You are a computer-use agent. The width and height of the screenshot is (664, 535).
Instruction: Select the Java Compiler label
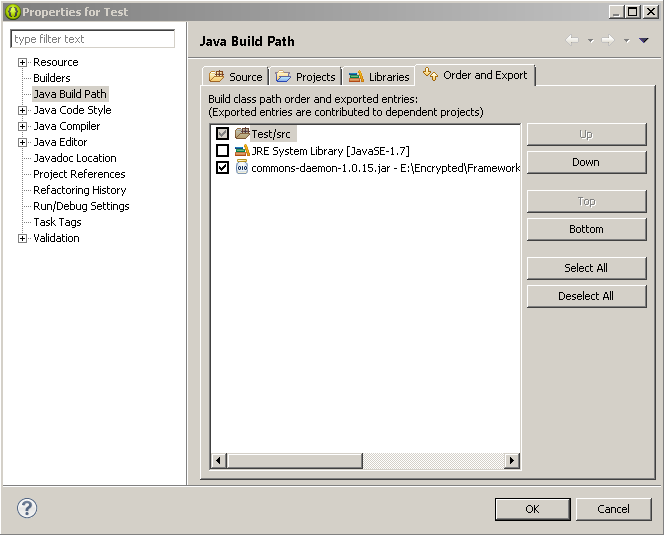[66, 126]
